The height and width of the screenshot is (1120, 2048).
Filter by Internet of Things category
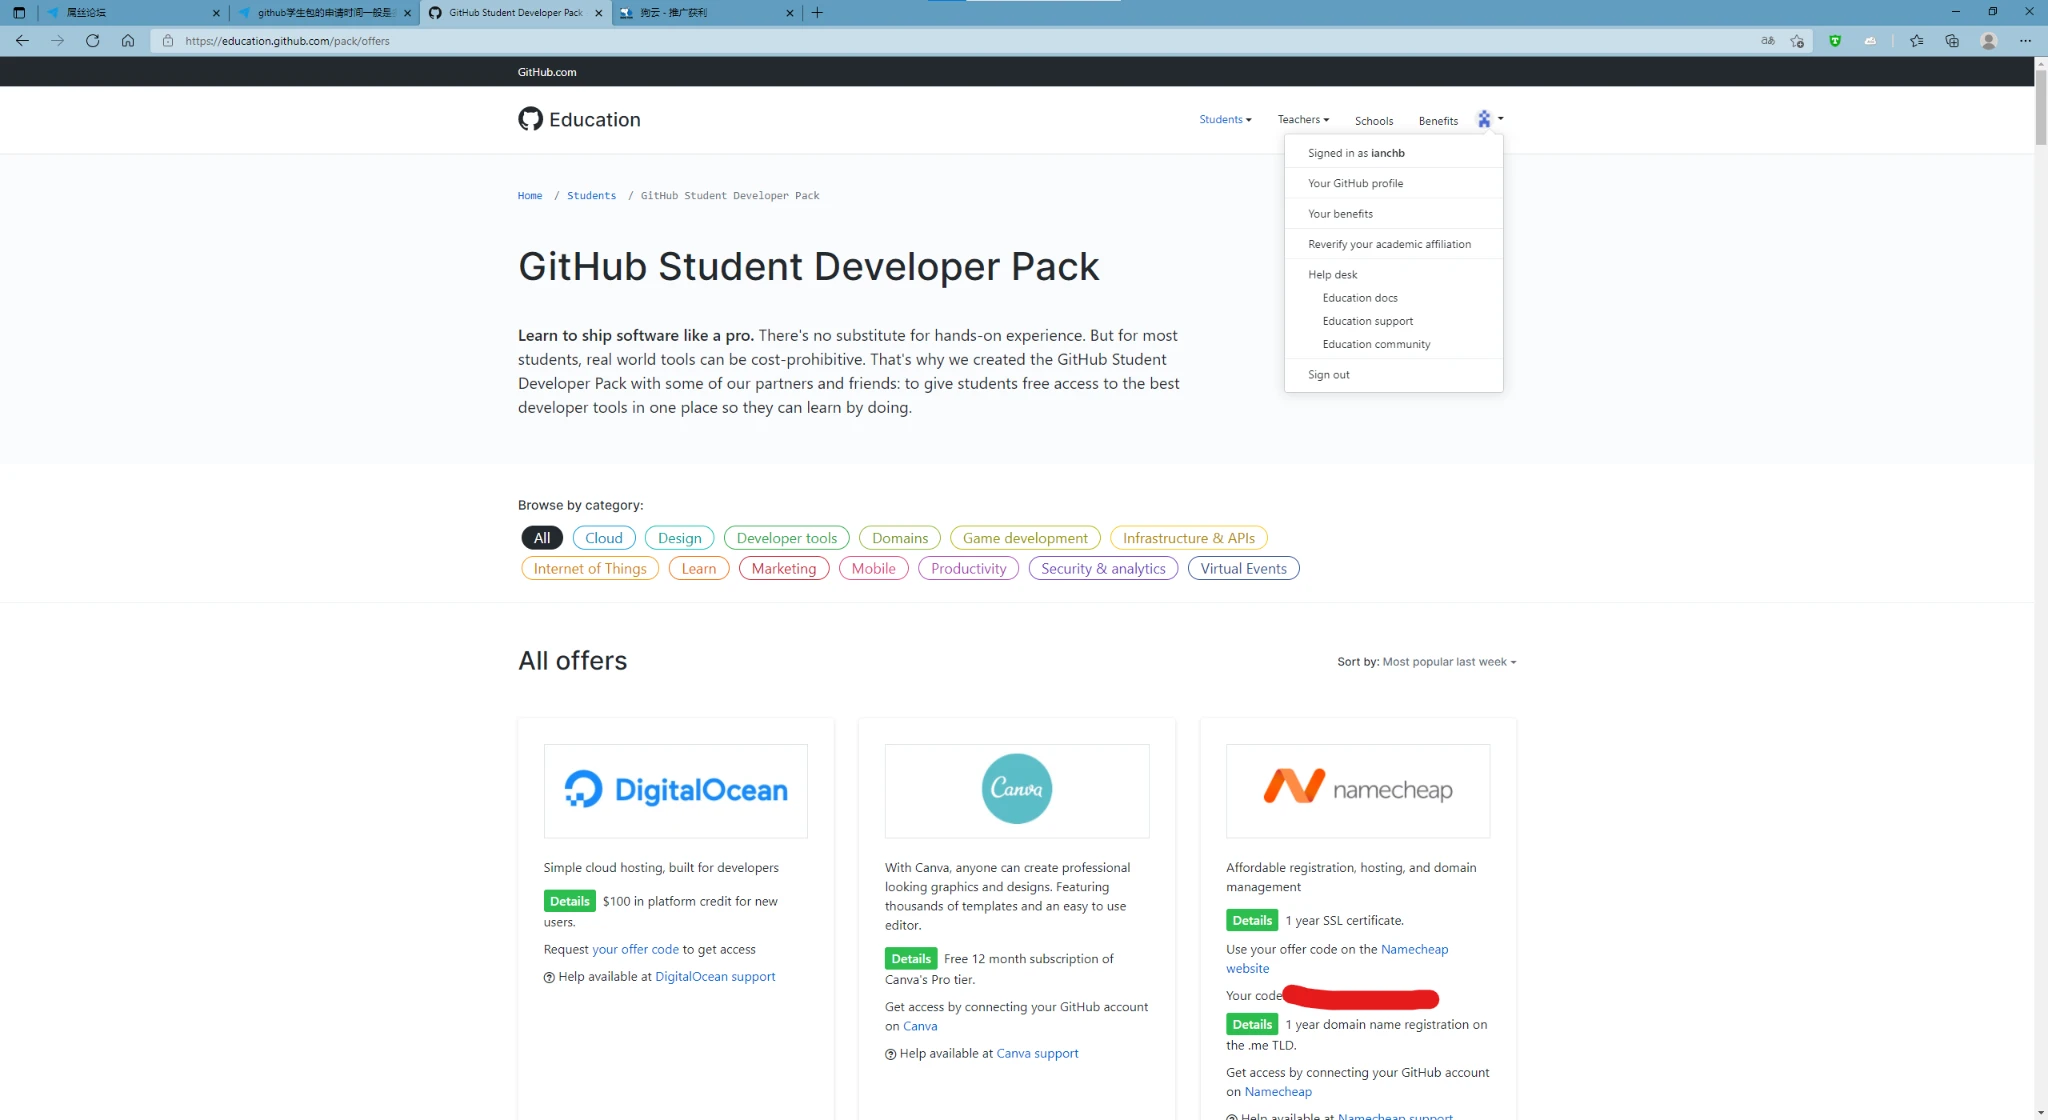[590, 569]
